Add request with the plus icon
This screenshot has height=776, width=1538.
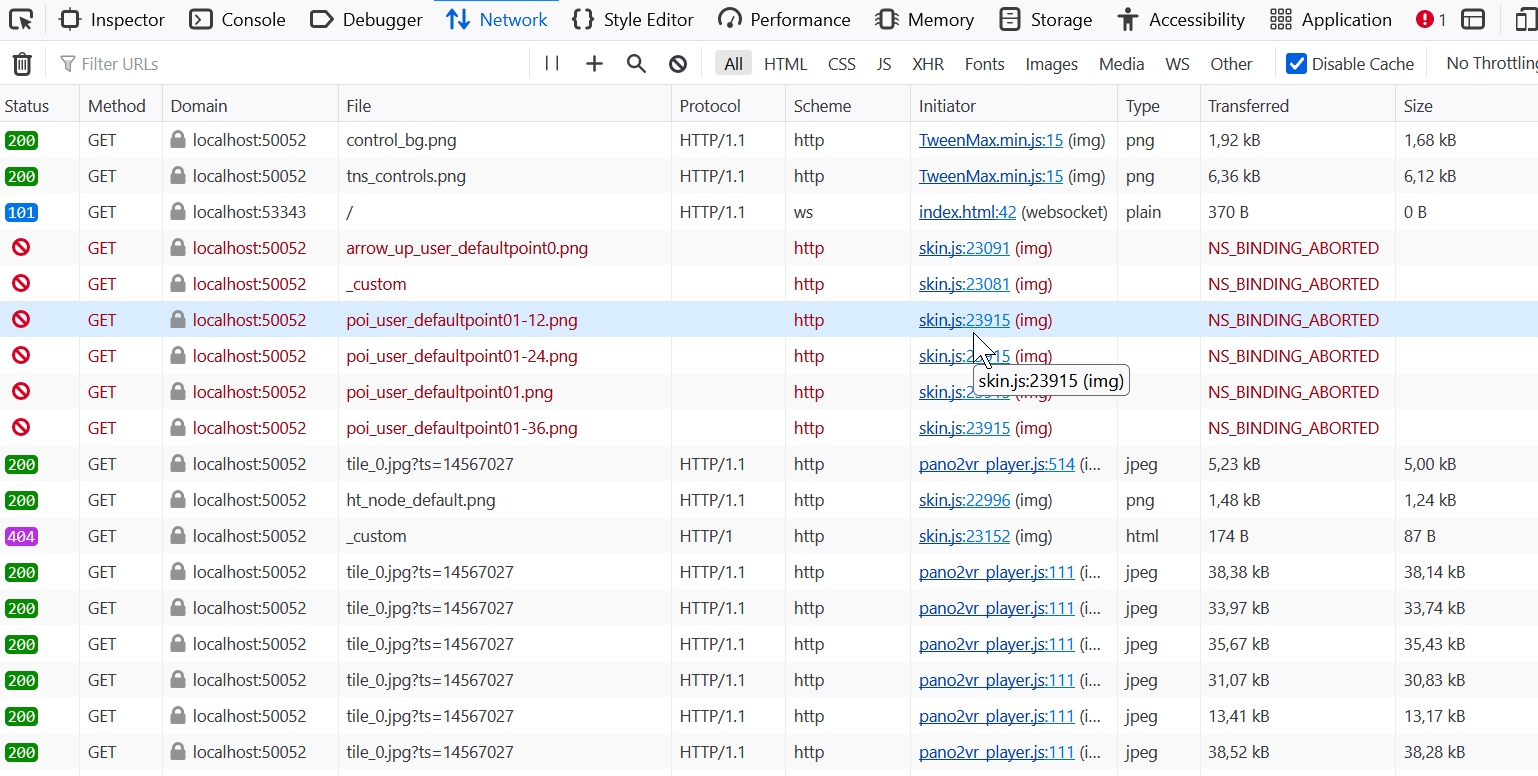pos(594,64)
